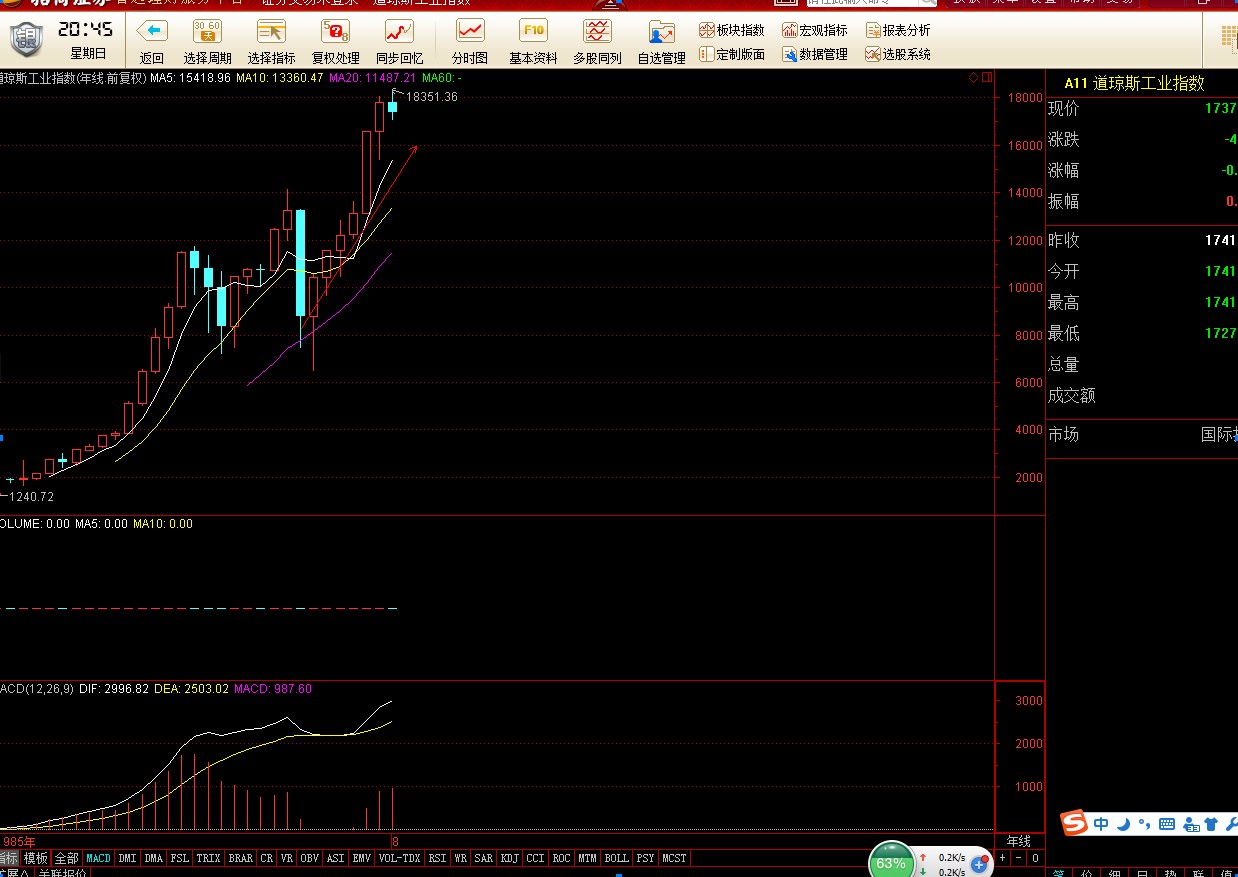The width and height of the screenshot is (1238, 877).
Task: Click the 0 reset button under 年线
Action: 1035,858
